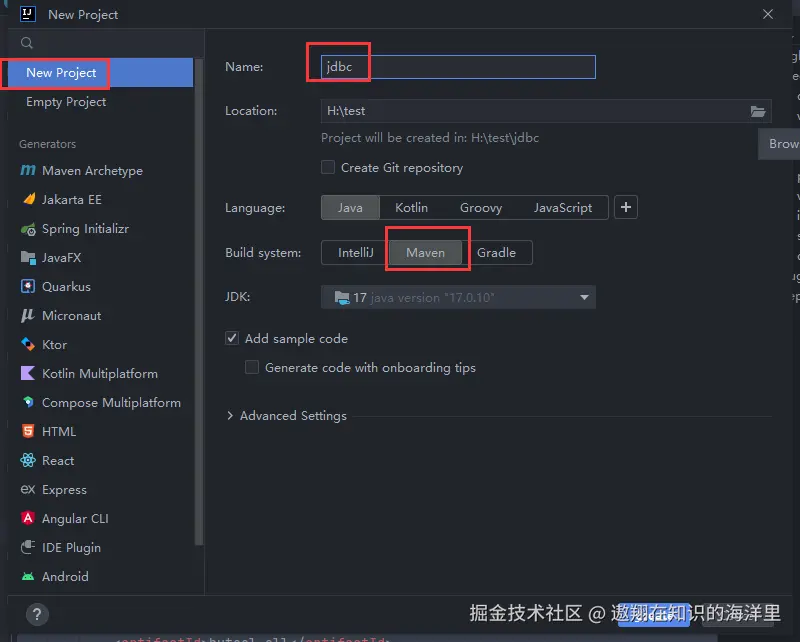
Task: Tick Generate code with onboarding tips
Action: (x=252, y=367)
